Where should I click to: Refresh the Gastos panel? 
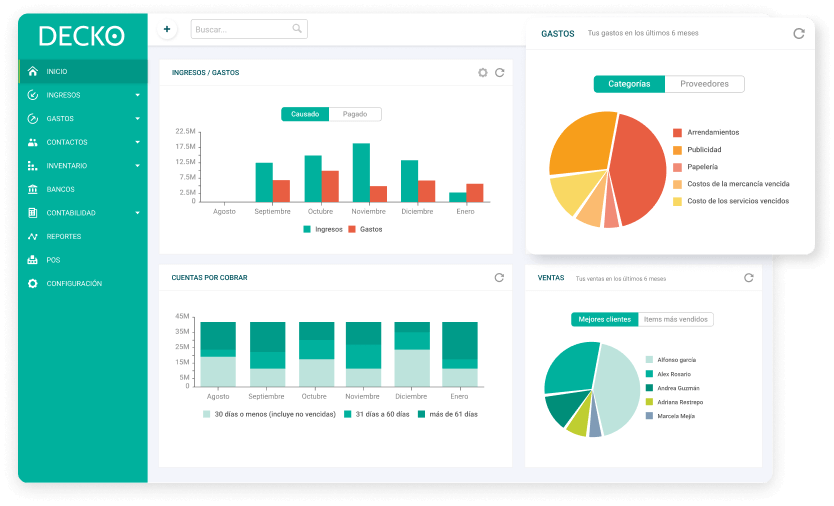[798, 33]
